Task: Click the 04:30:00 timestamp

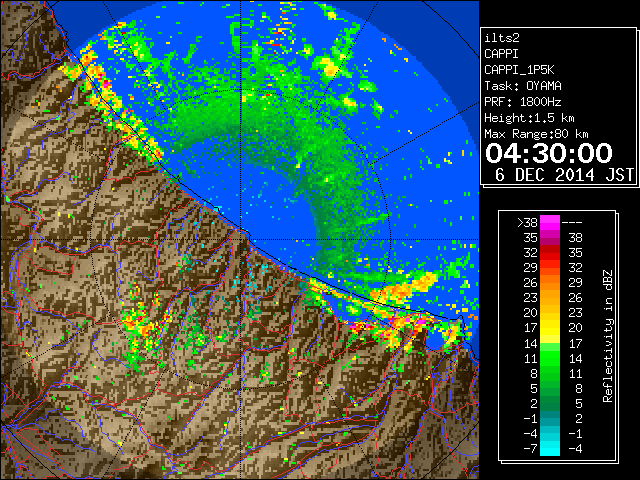Action: pyautogui.click(x=549, y=153)
